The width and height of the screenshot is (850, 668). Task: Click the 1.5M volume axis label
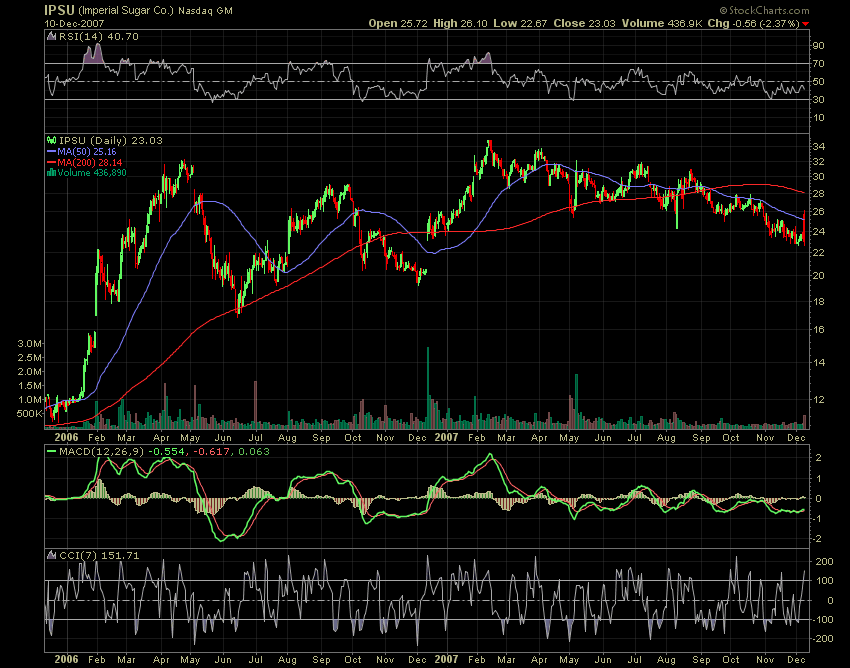(x=29, y=386)
